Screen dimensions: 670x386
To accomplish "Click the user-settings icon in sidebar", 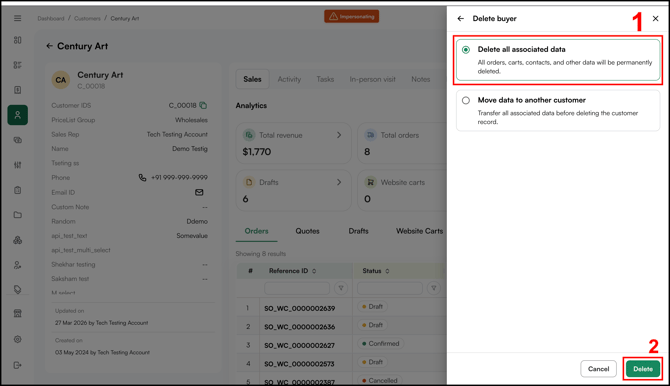I will pyautogui.click(x=18, y=265).
